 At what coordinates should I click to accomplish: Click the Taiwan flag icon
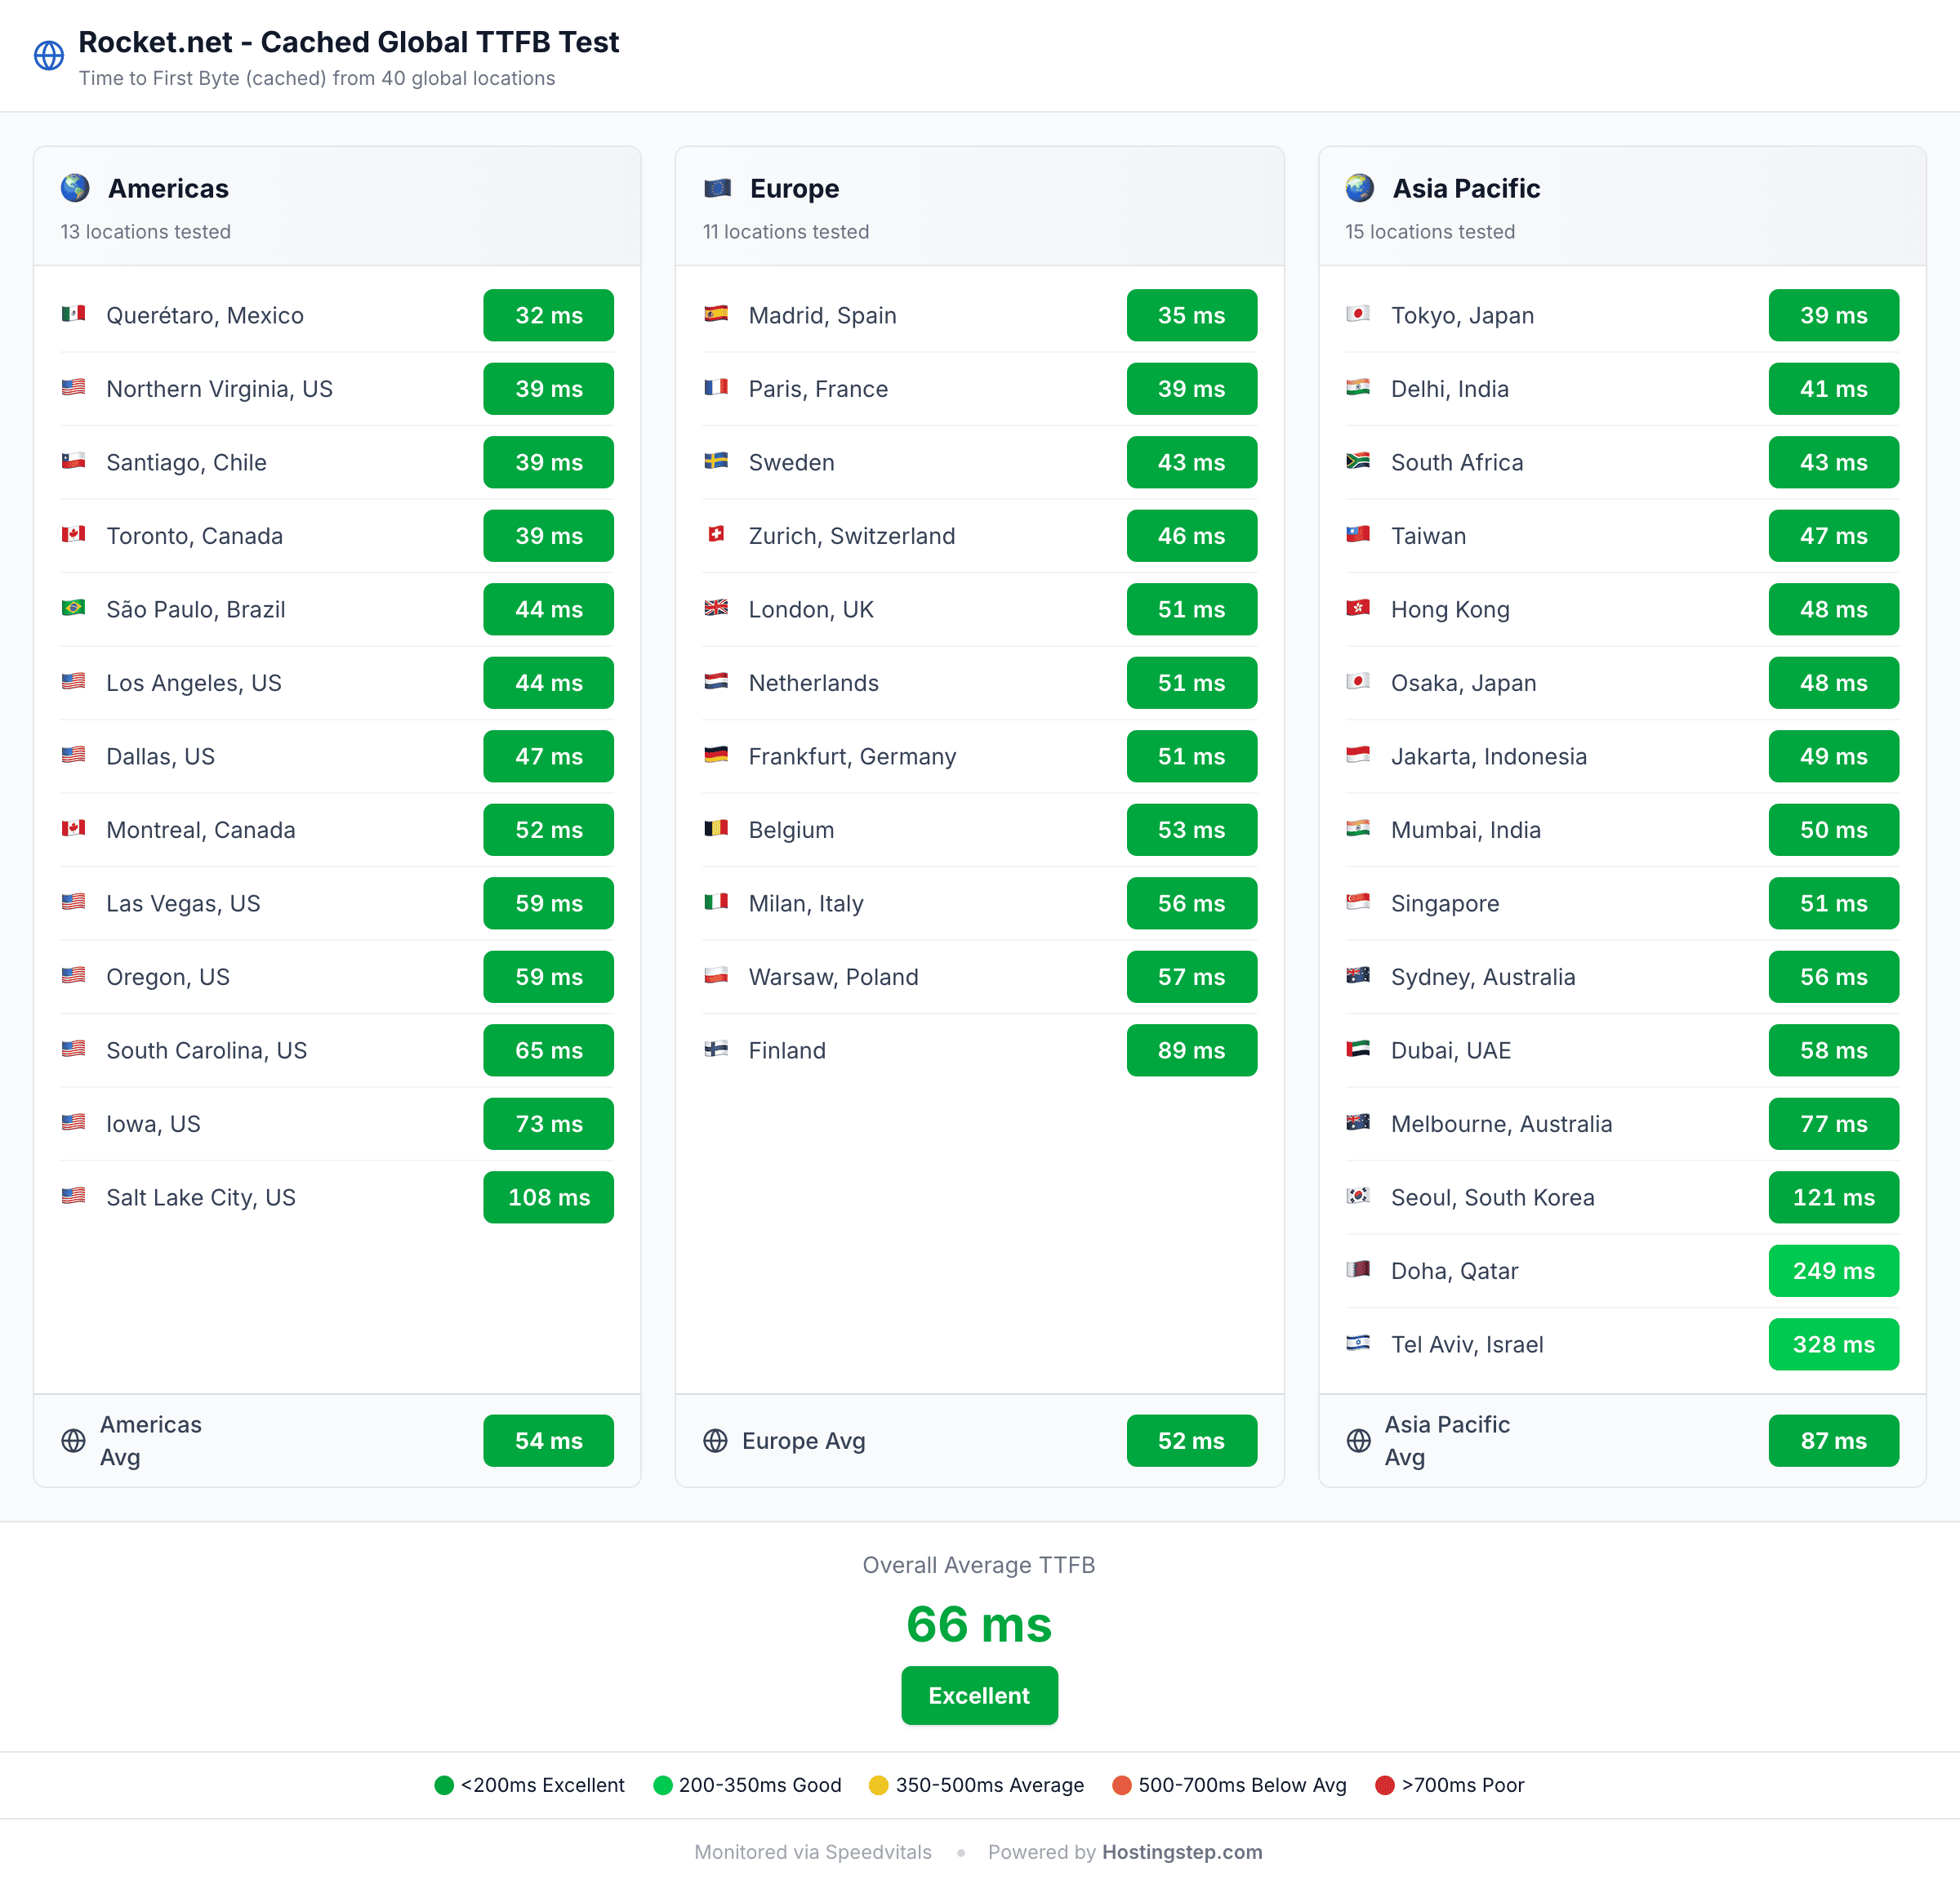pos(1358,534)
